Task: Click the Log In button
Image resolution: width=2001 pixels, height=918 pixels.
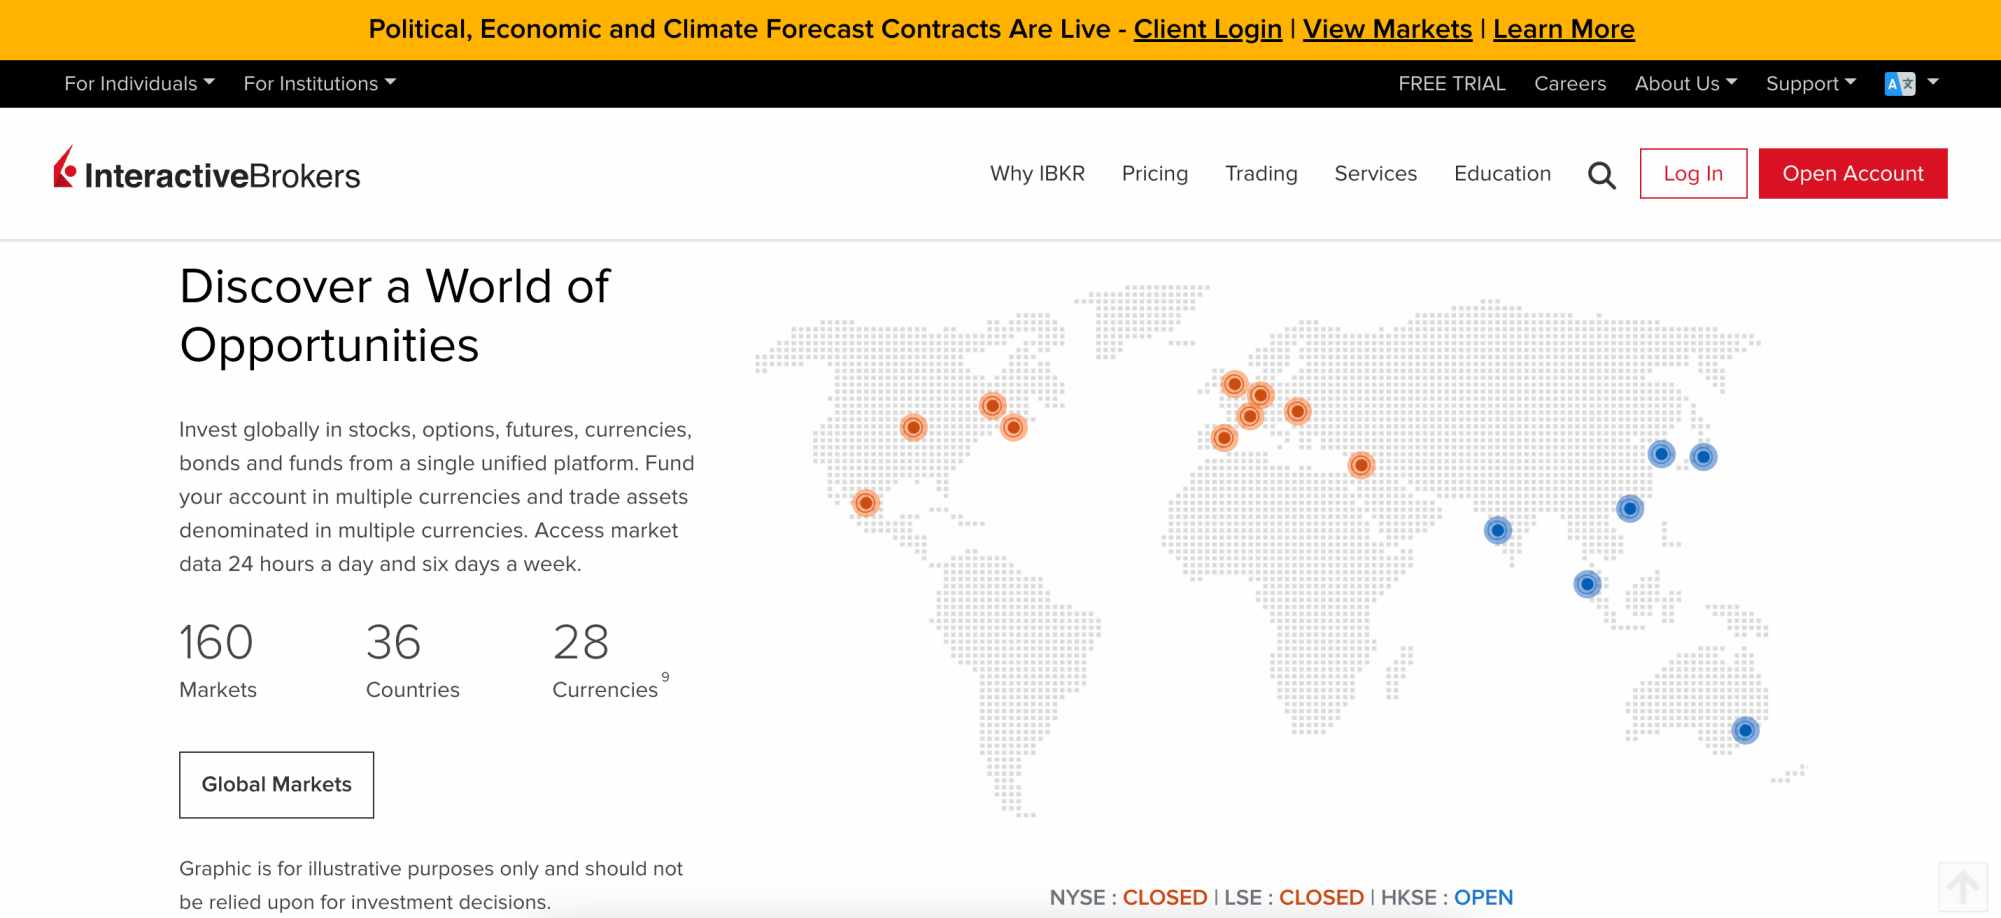Action: click(x=1693, y=174)
